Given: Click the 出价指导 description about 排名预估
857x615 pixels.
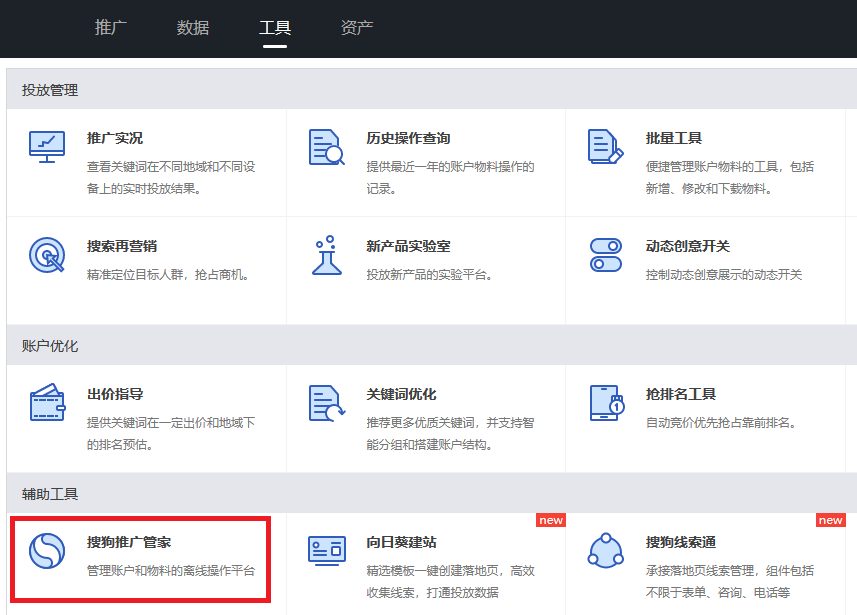Looking at the screenshot, I should point(171,434).
